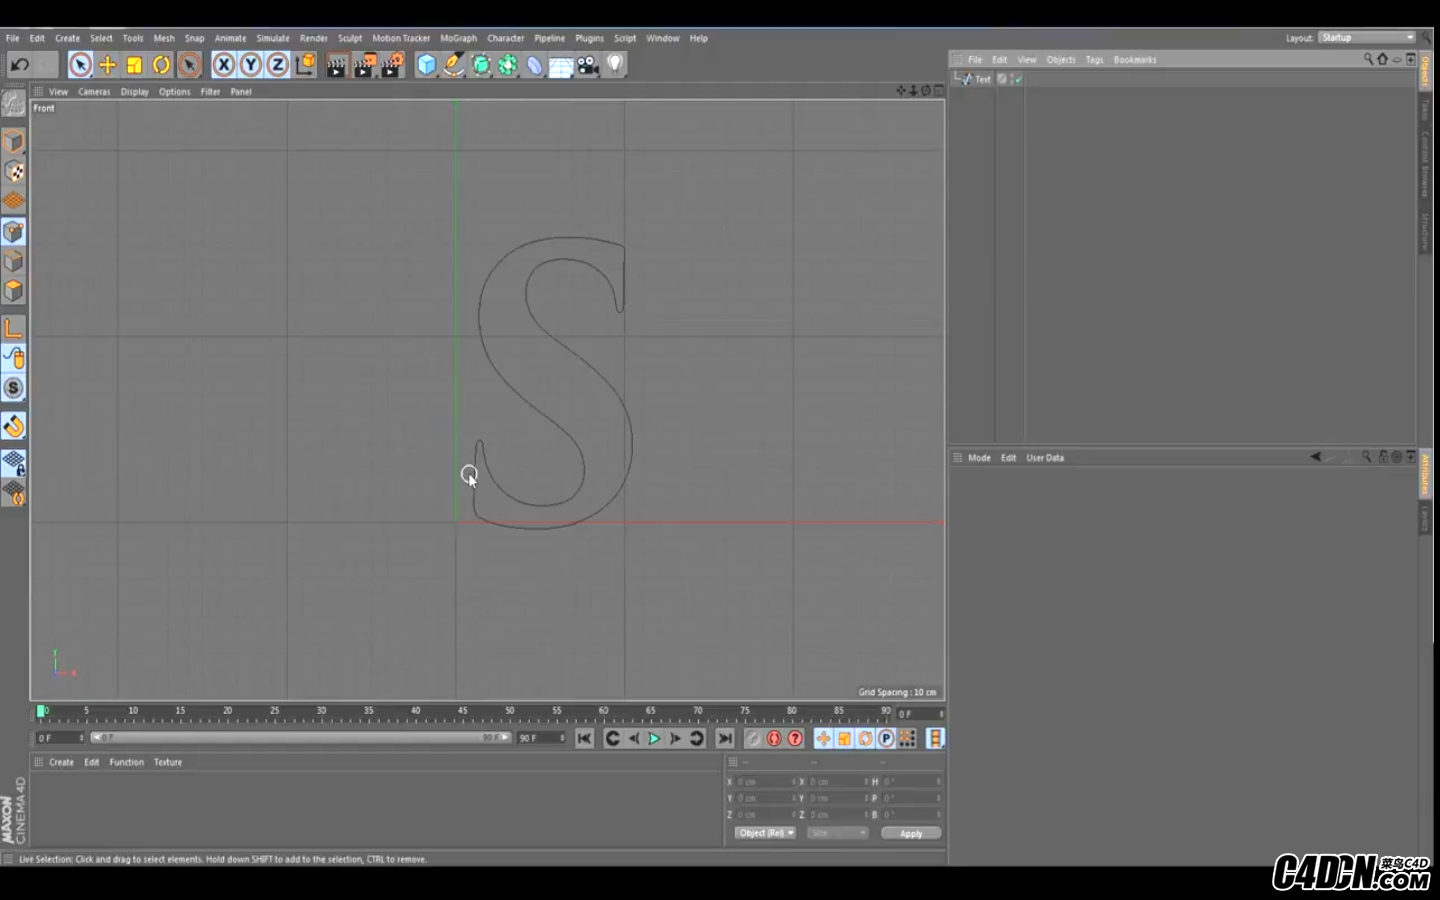
Task: Click the Record Active Objects button
Action: (753, 739)
